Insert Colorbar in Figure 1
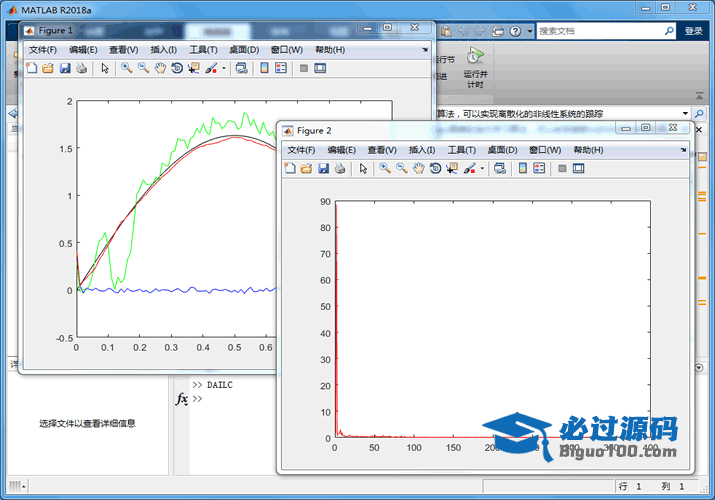The width and height of the screenshot is (715, 500). coord(264,68)
